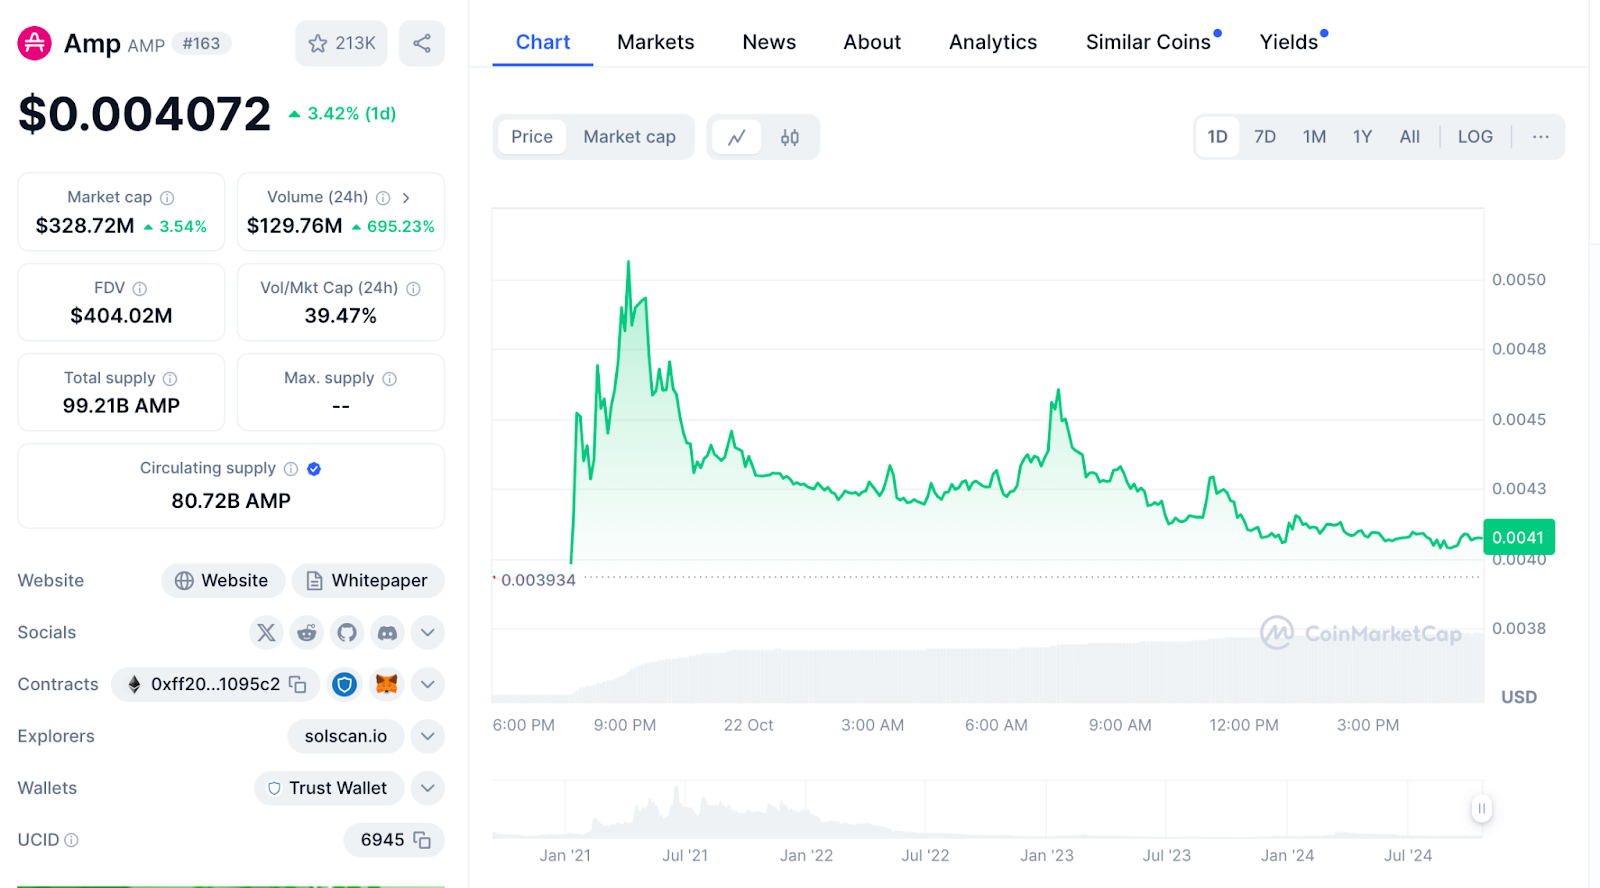
Task: Switch to candlestick chart view icon
Action: click(x=790, y=137)
